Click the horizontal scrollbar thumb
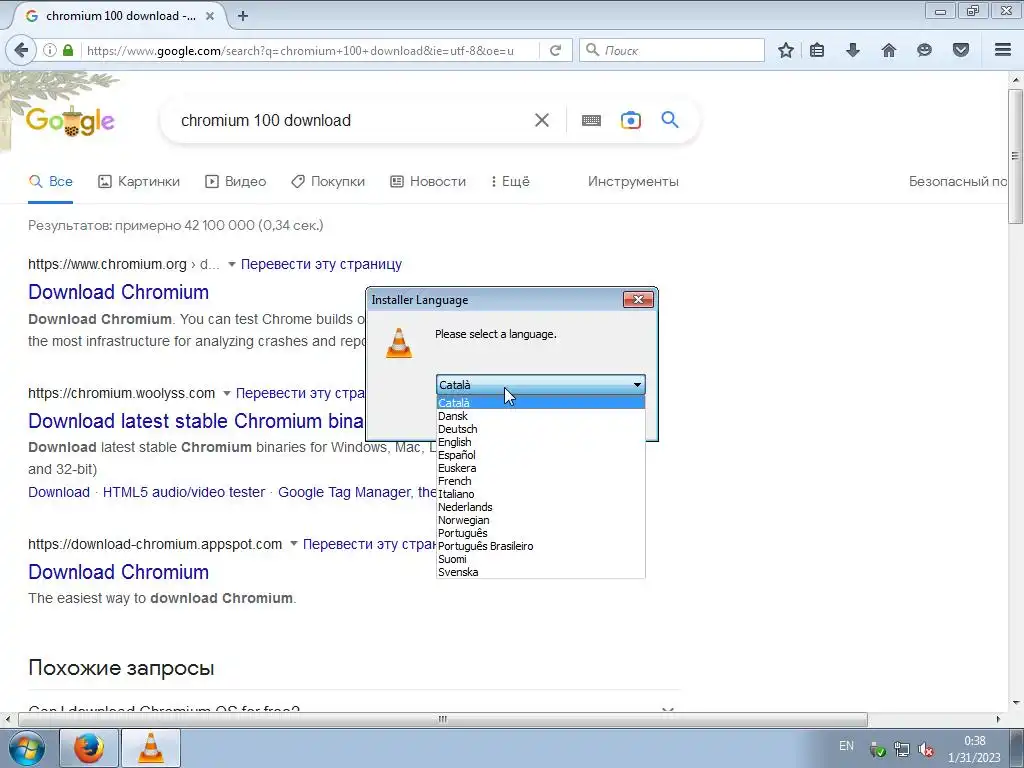The width and height of the screenshot is (1024, 768). click(443, 719)
